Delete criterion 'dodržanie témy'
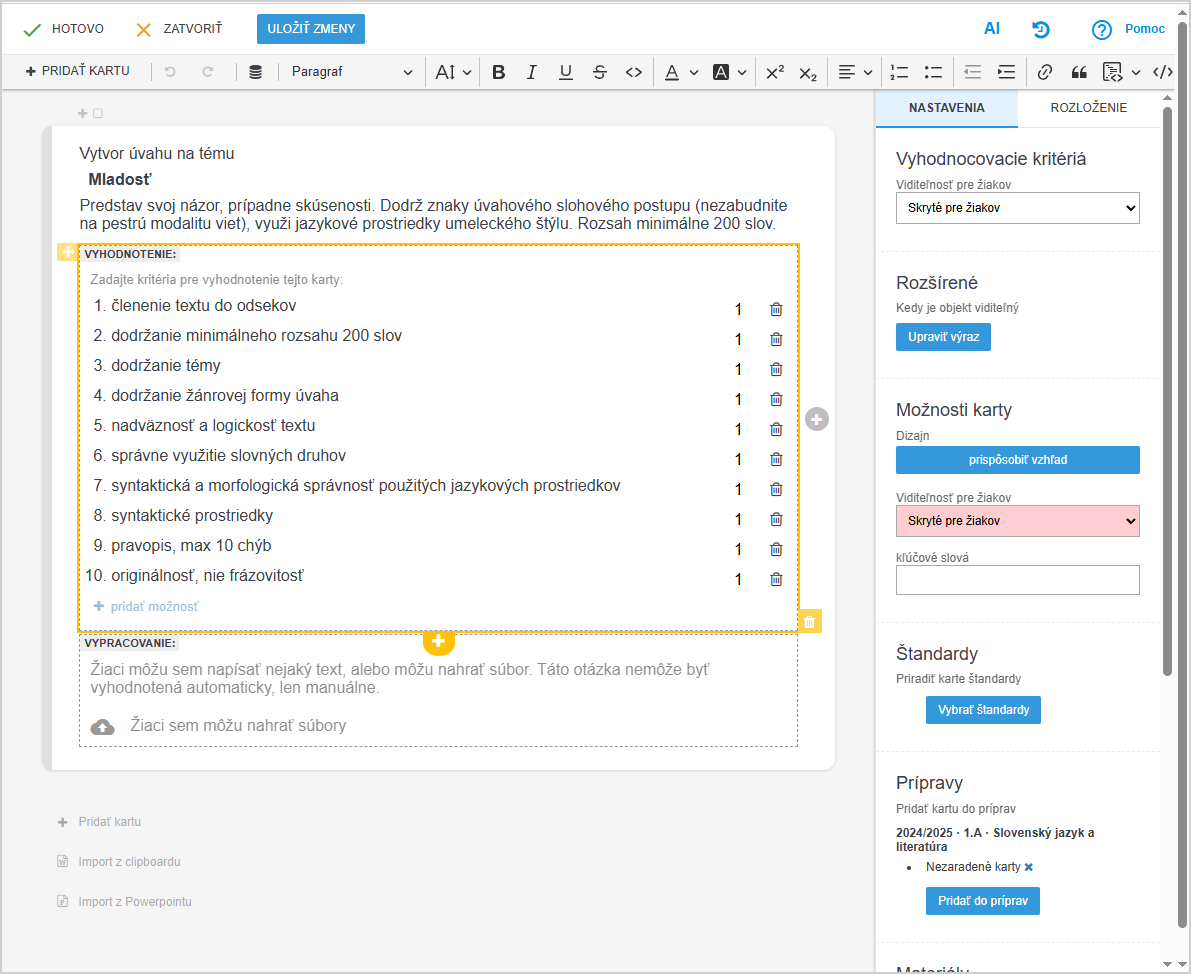The width and height of the screenshot is (1191, 974). point(776,369)
